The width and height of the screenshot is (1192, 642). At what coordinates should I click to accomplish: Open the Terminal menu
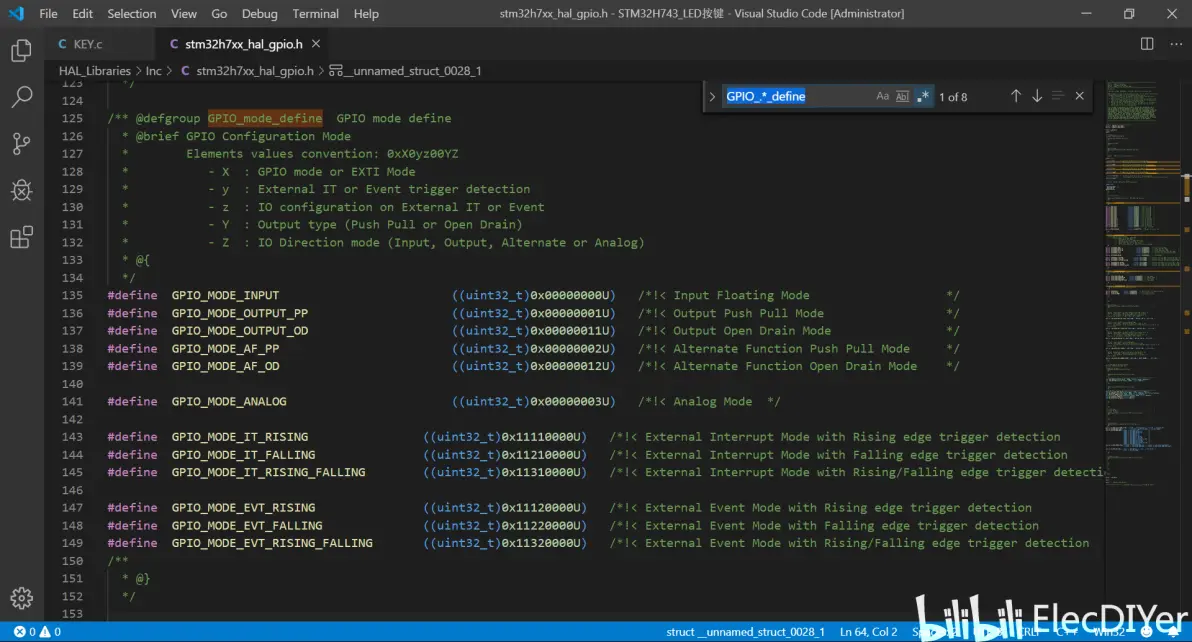click(315, 14)
